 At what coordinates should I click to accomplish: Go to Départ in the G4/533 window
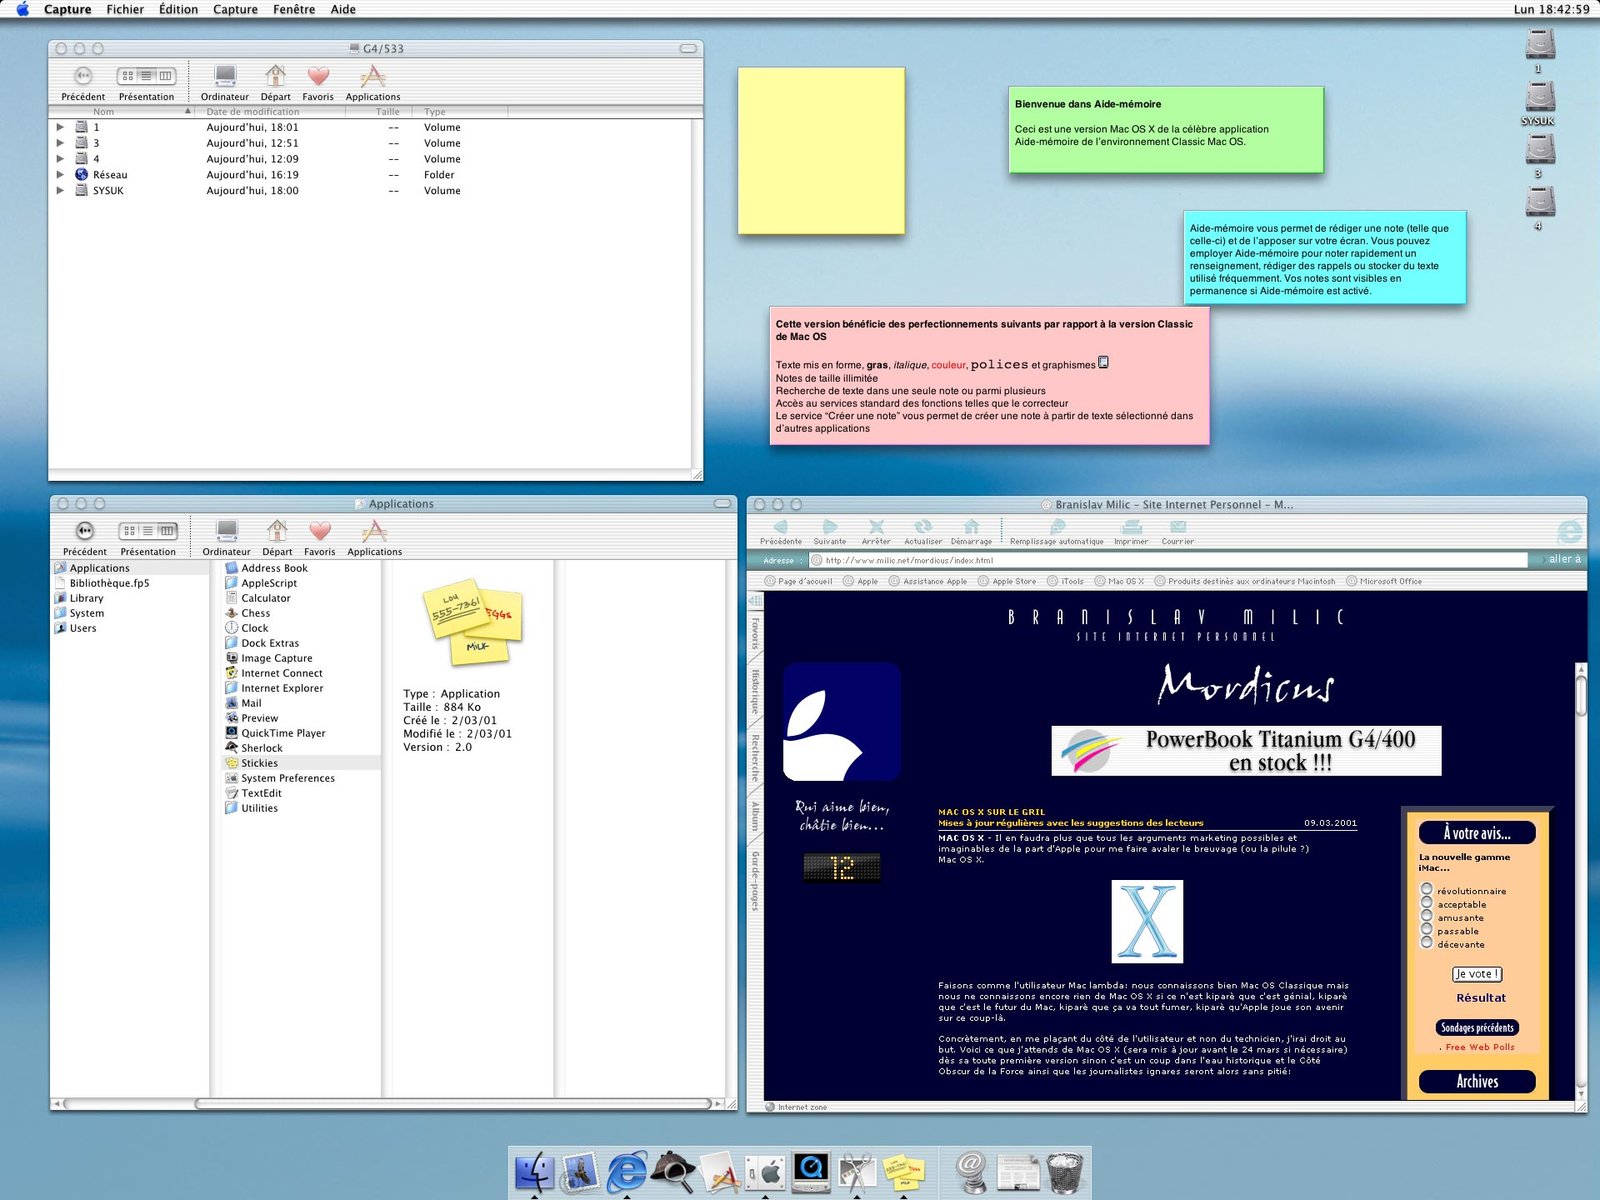[275, 83]
